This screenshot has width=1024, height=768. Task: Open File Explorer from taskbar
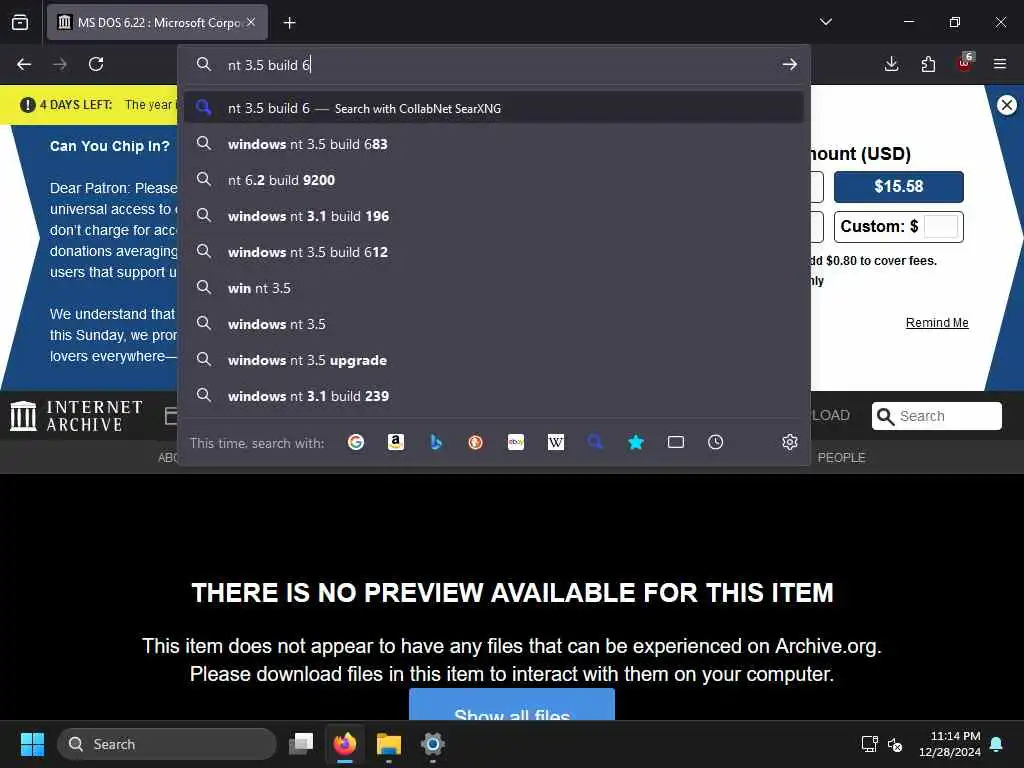389,744
